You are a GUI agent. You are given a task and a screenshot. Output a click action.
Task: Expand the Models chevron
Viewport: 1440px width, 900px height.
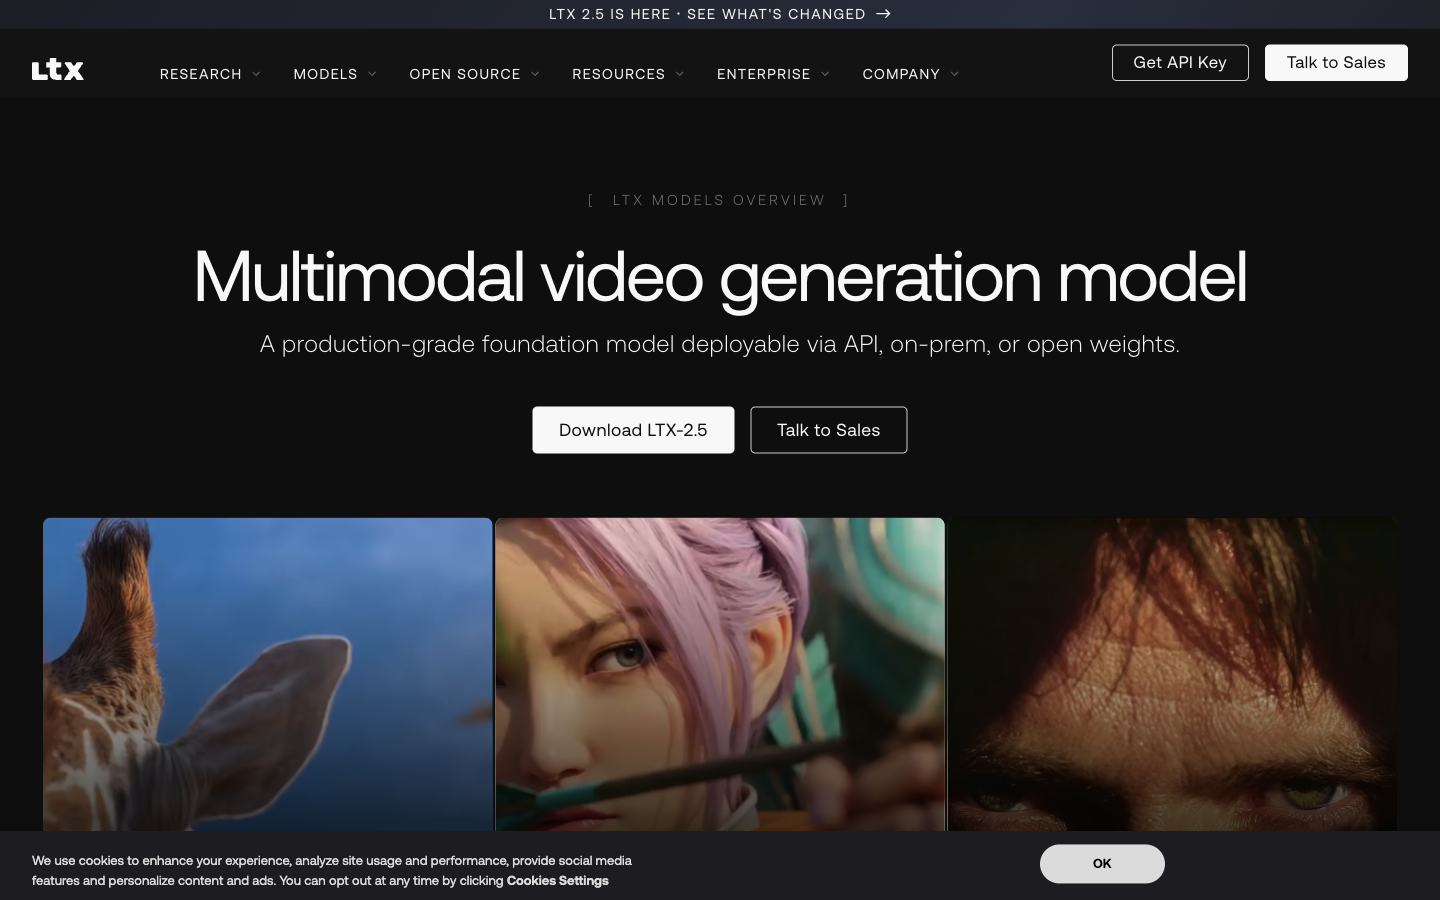(x=372, y=74)
